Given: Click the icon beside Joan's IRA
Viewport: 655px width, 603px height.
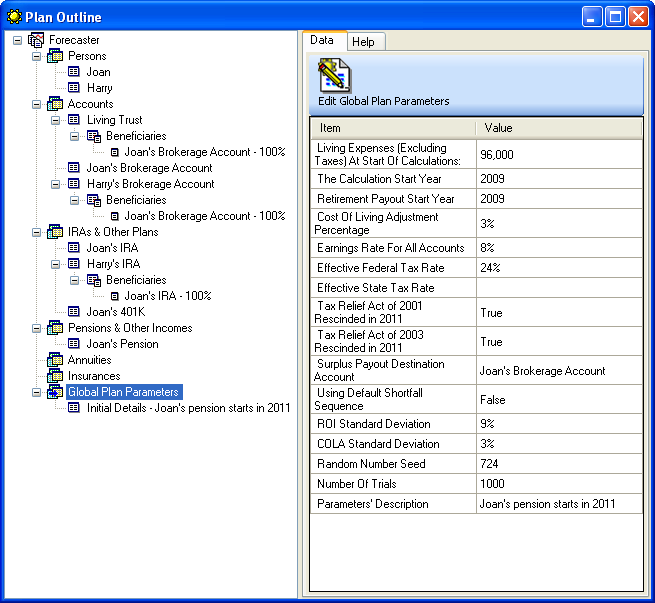Looking at the screenshot, I should [x=74, y=248].
